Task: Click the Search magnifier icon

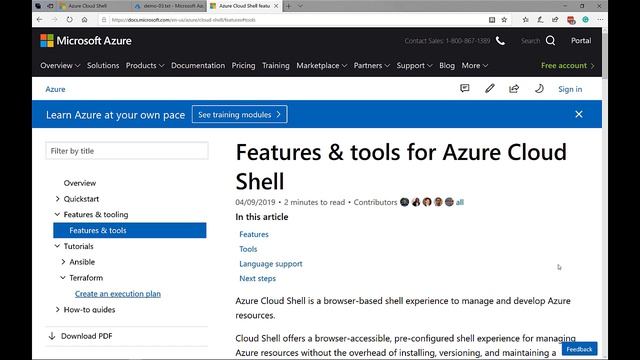Action: coord(550,40)
